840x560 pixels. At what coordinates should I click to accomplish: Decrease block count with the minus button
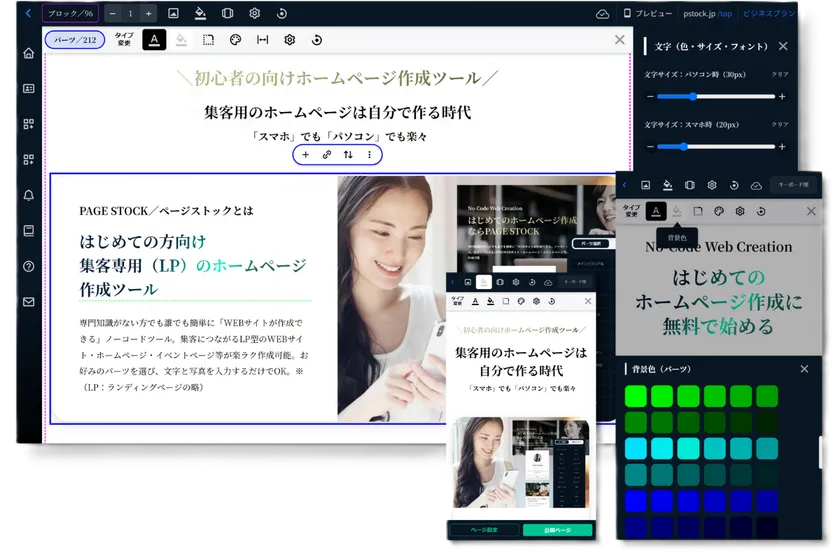112,13
